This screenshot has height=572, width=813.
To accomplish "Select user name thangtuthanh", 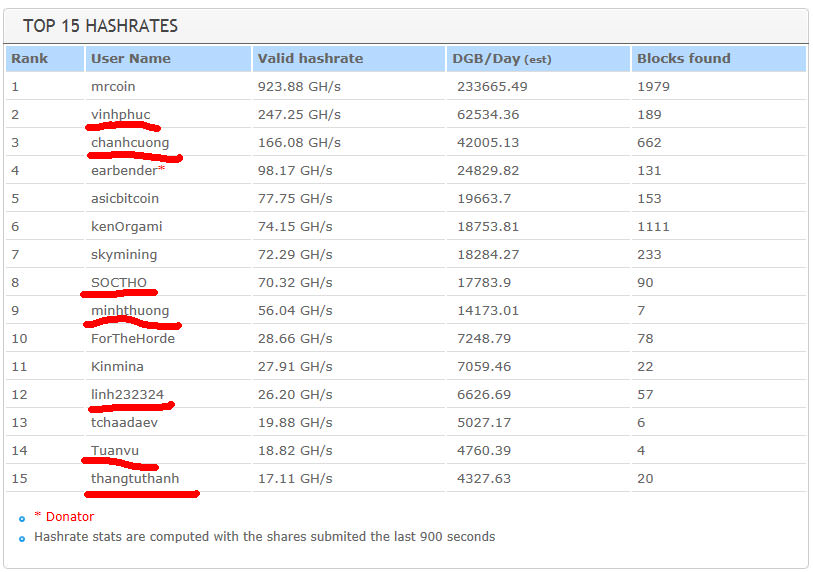I will click(x=135, y=479).
